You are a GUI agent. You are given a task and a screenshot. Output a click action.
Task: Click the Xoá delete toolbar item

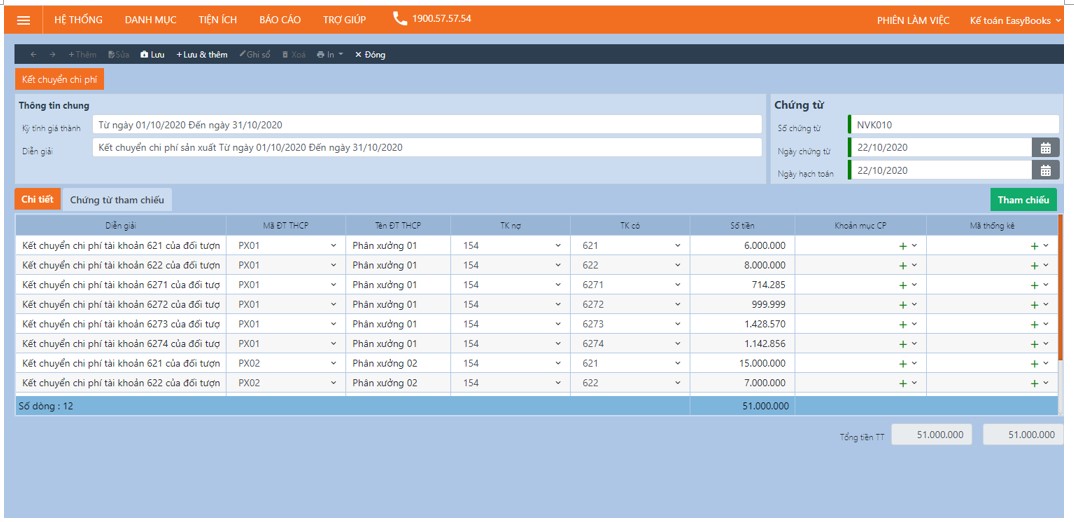294,55
